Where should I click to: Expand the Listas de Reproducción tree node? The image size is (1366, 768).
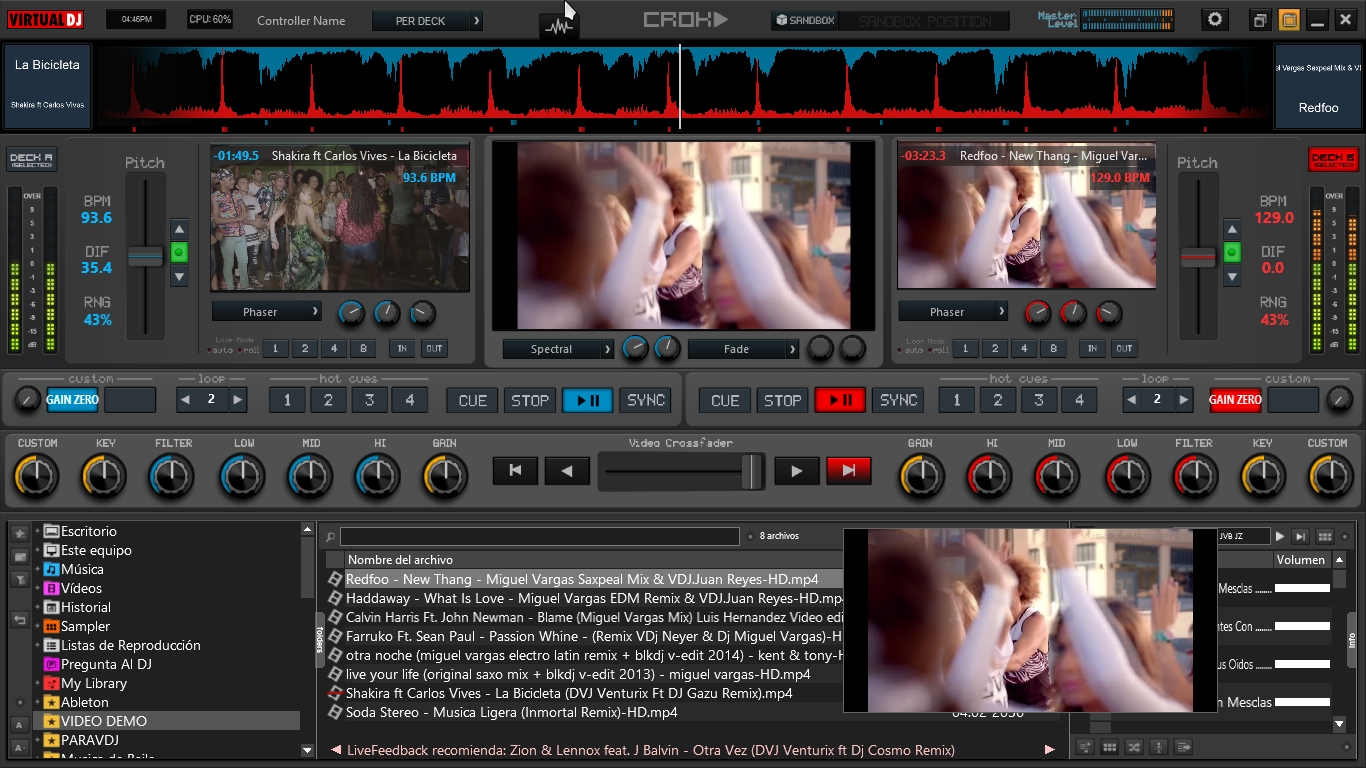(x=38, y=645)
